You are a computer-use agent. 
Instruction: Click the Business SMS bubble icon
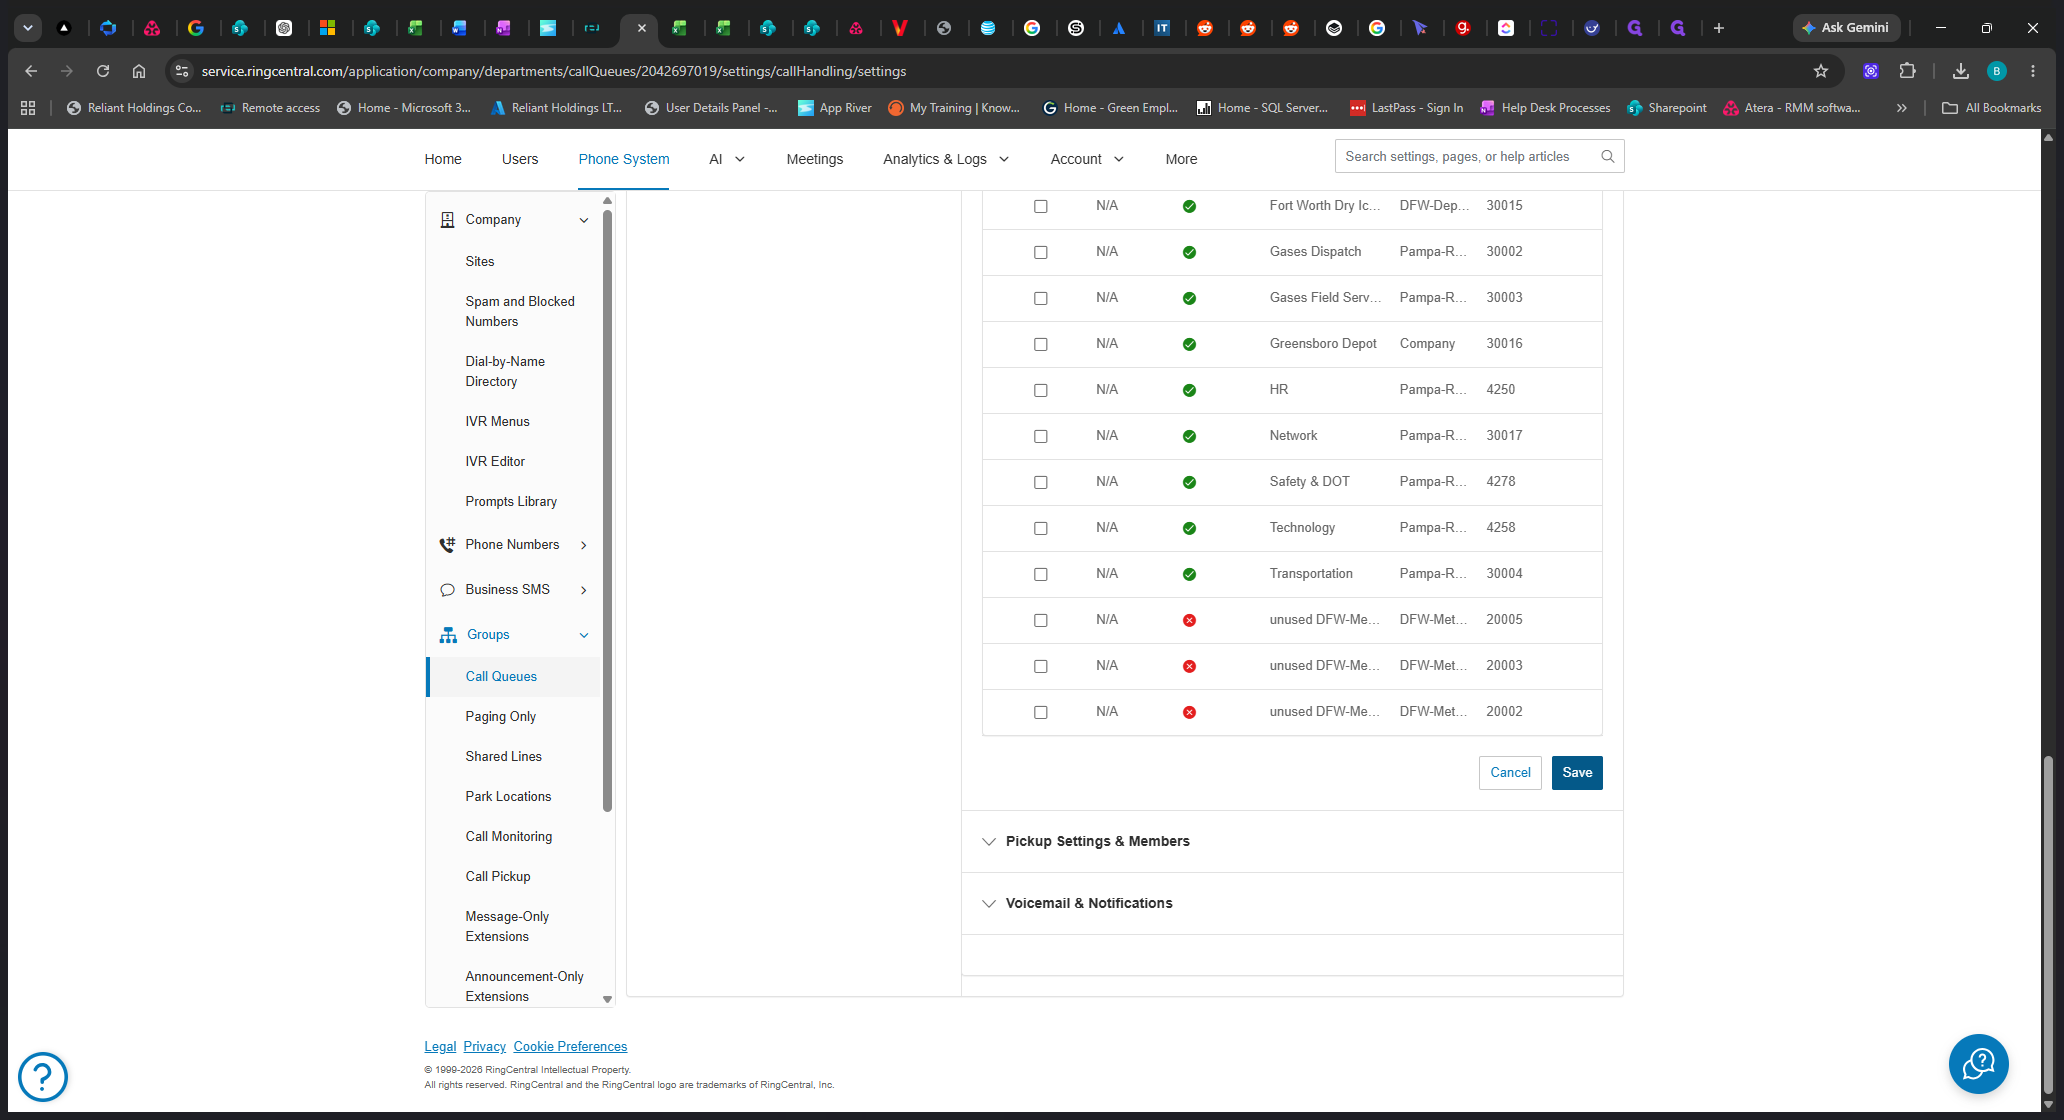click(447, 590)
